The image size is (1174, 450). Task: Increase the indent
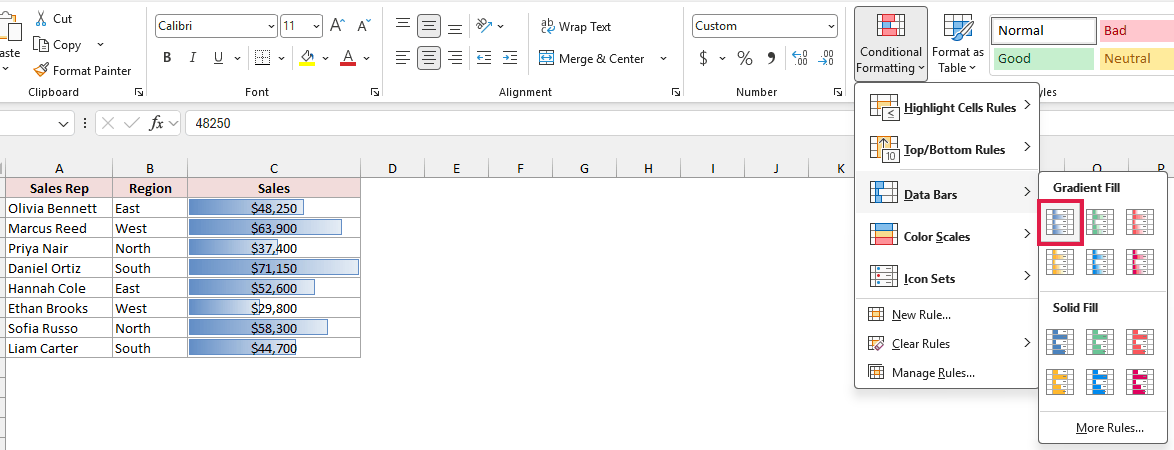[510, 58]
